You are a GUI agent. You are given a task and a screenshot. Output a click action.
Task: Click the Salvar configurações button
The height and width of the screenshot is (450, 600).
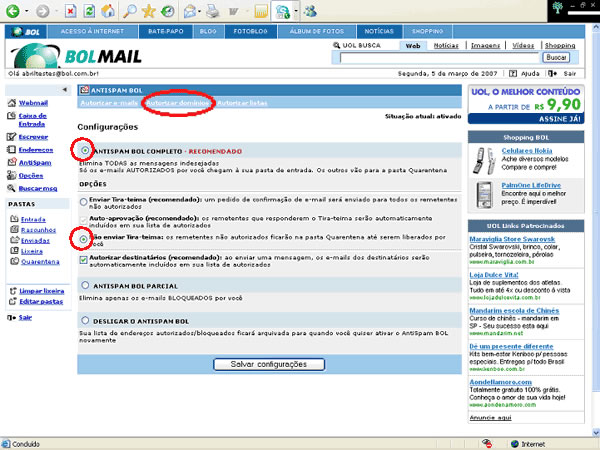click(269, 363)
